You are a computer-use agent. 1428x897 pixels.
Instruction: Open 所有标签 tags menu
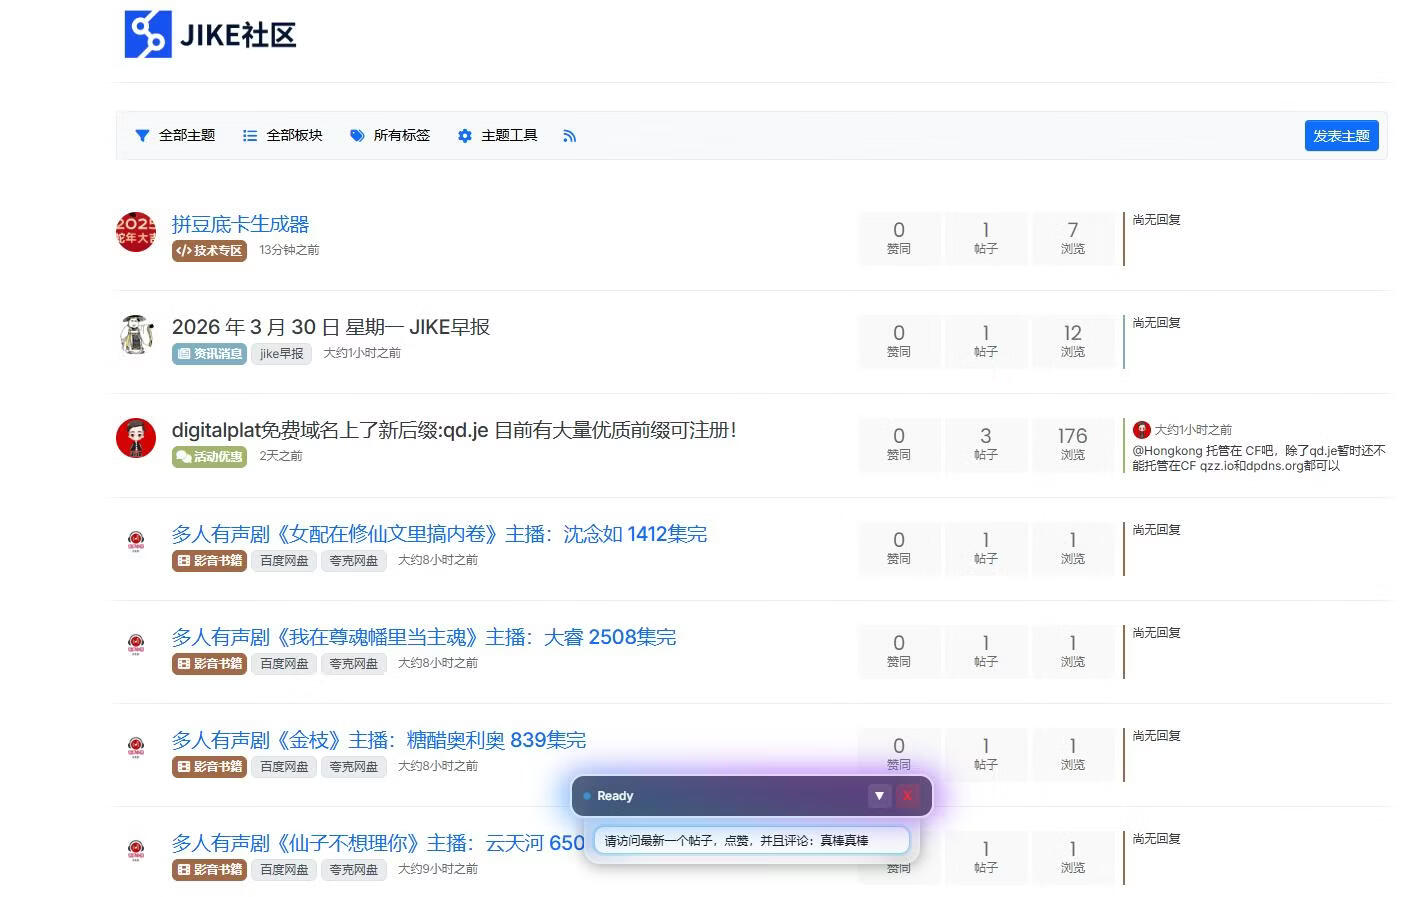pyautogui.click(x=390, y=136)
